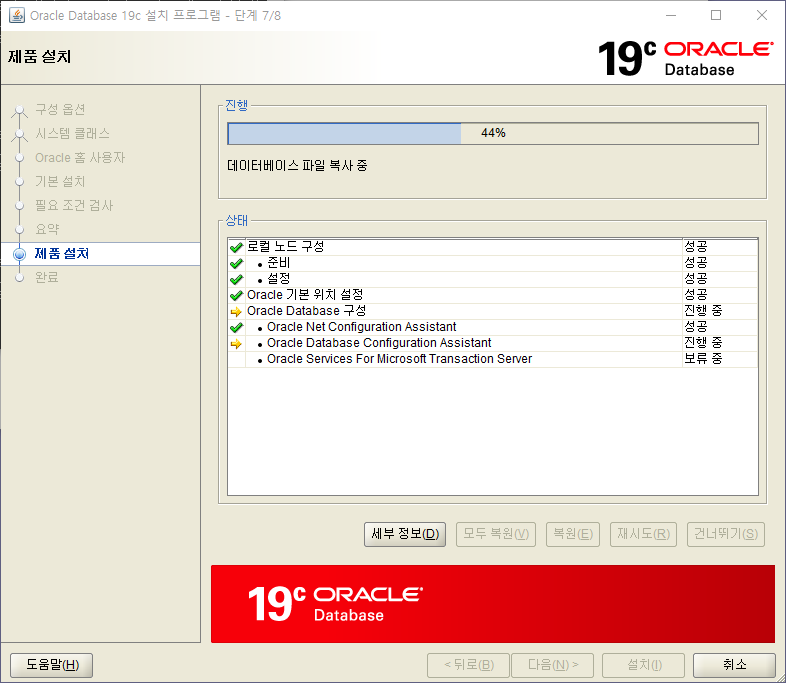Select 필요 조건 검사 step in sidebar
786x683 pixels.
(x=74, y=205)
